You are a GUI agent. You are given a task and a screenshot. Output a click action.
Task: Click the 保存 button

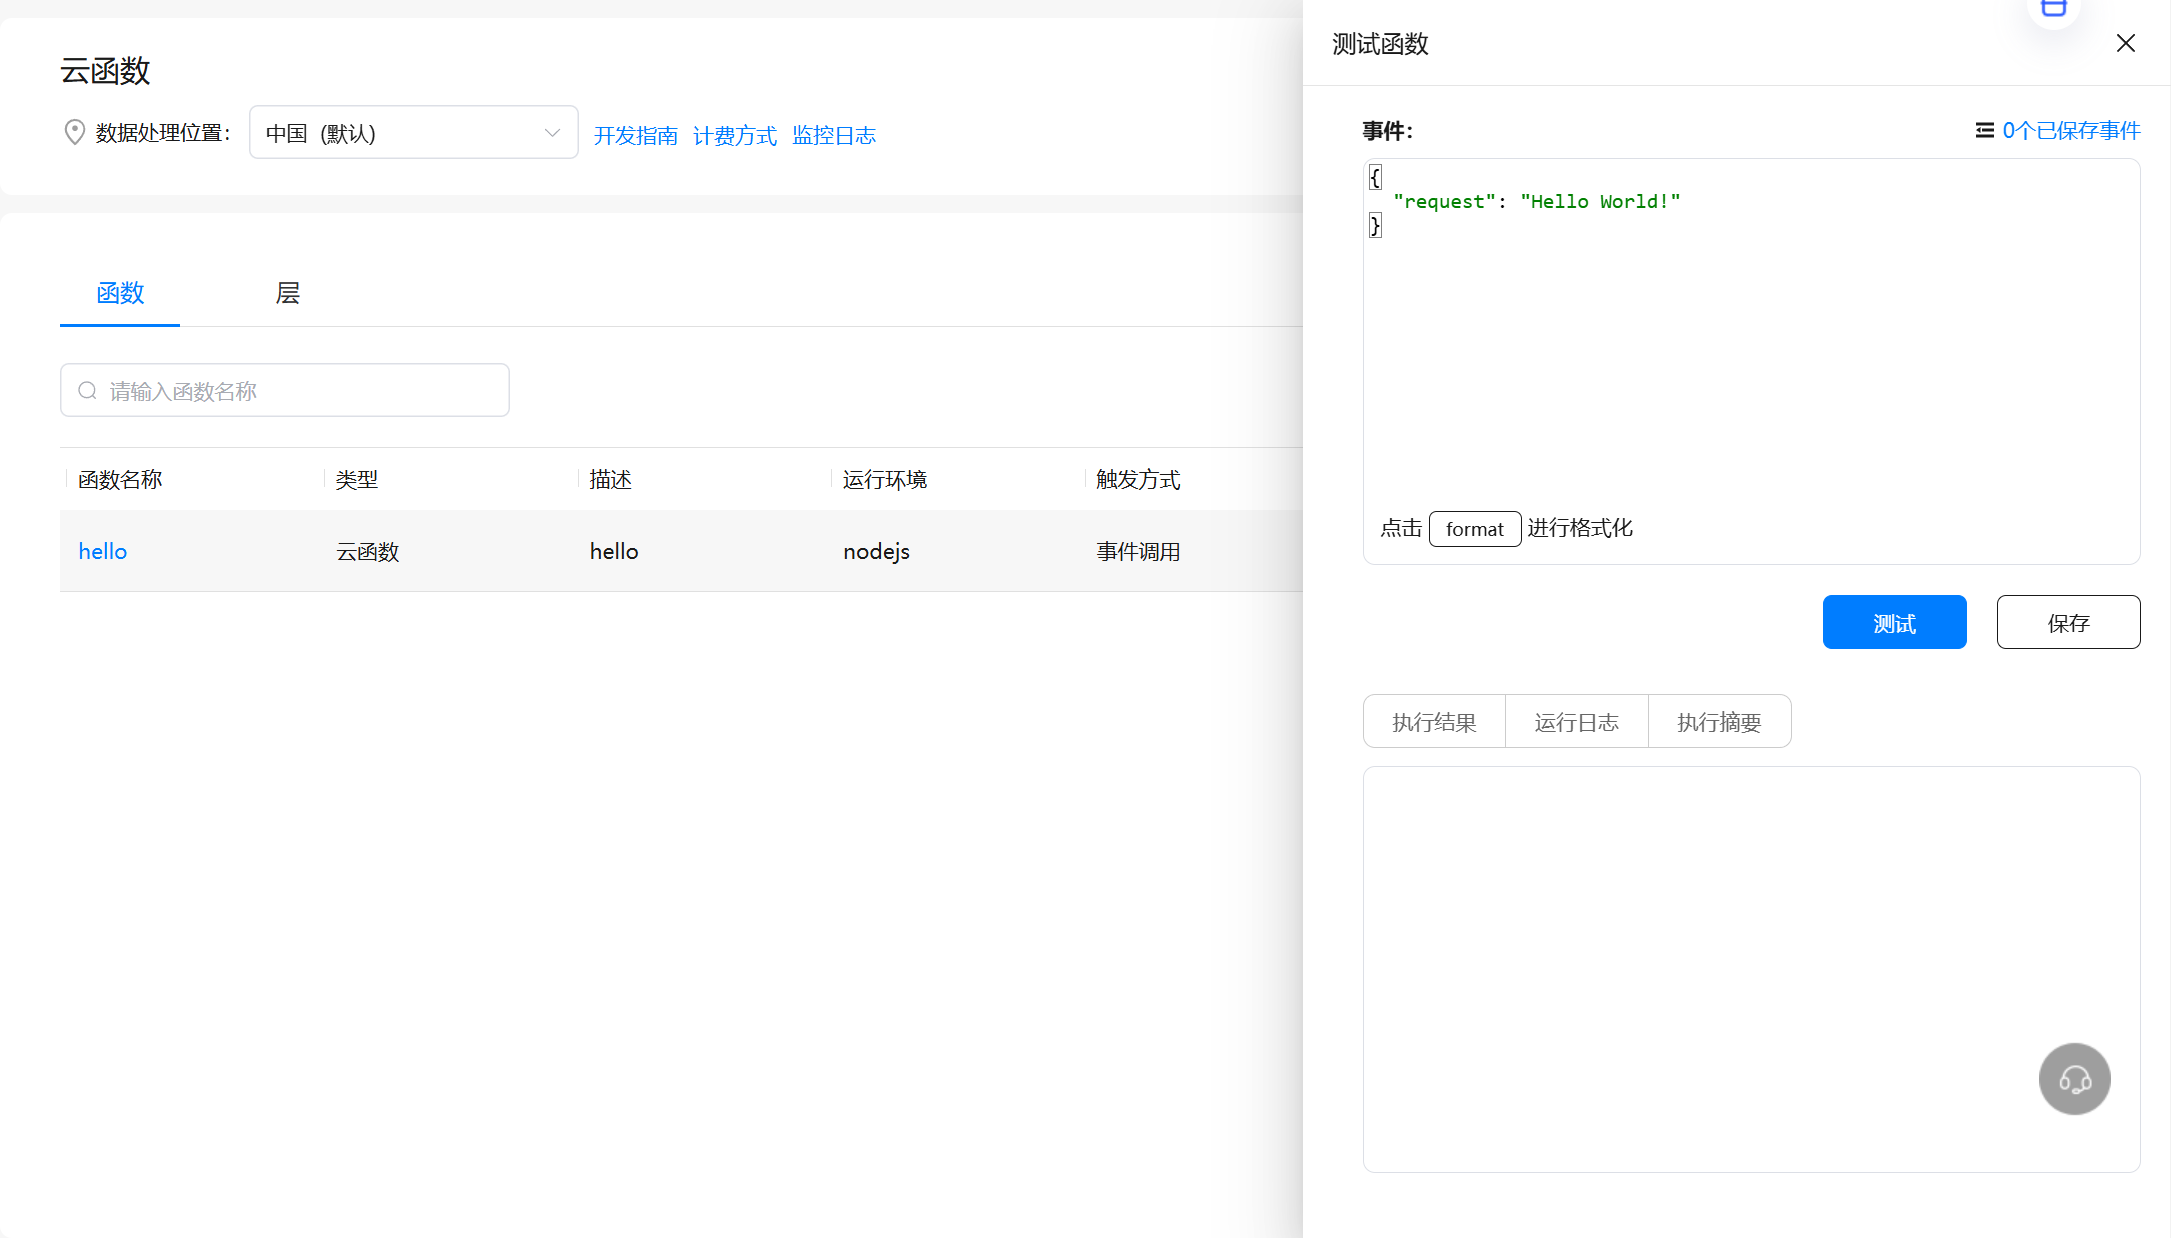[2069, 622]
